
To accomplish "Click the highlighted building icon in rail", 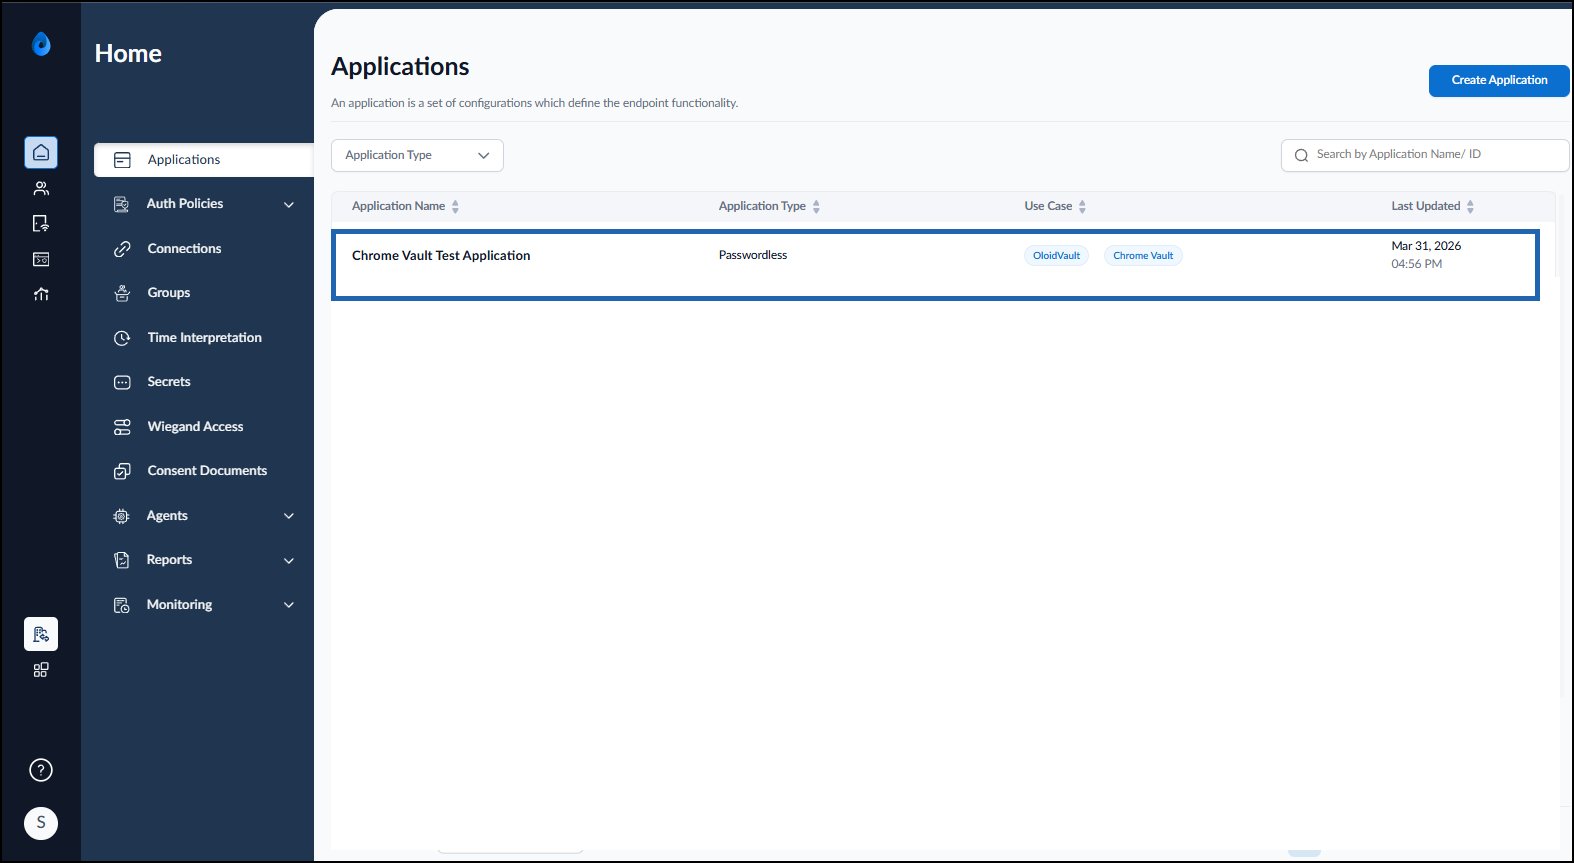I will coord(41,634).
